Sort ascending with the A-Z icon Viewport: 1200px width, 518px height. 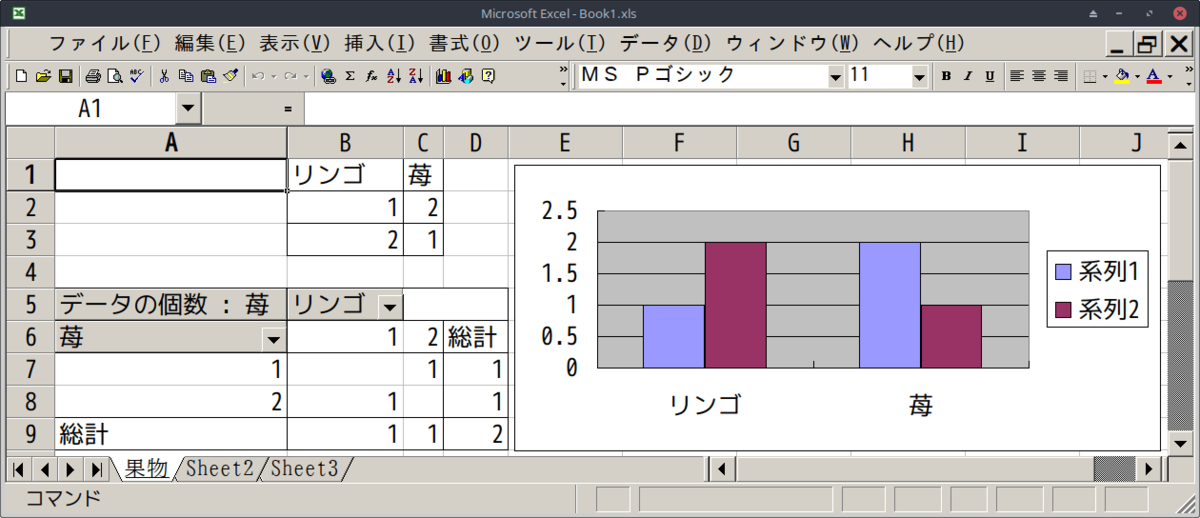[393, 76]
